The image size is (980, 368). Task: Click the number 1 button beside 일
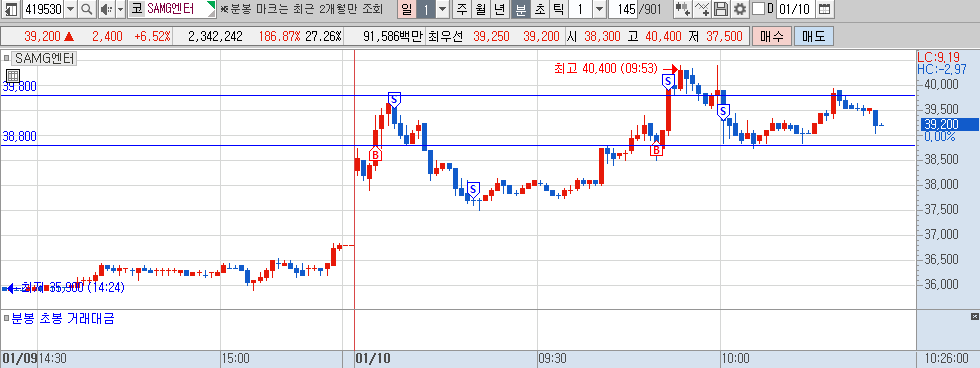point(426,9)
